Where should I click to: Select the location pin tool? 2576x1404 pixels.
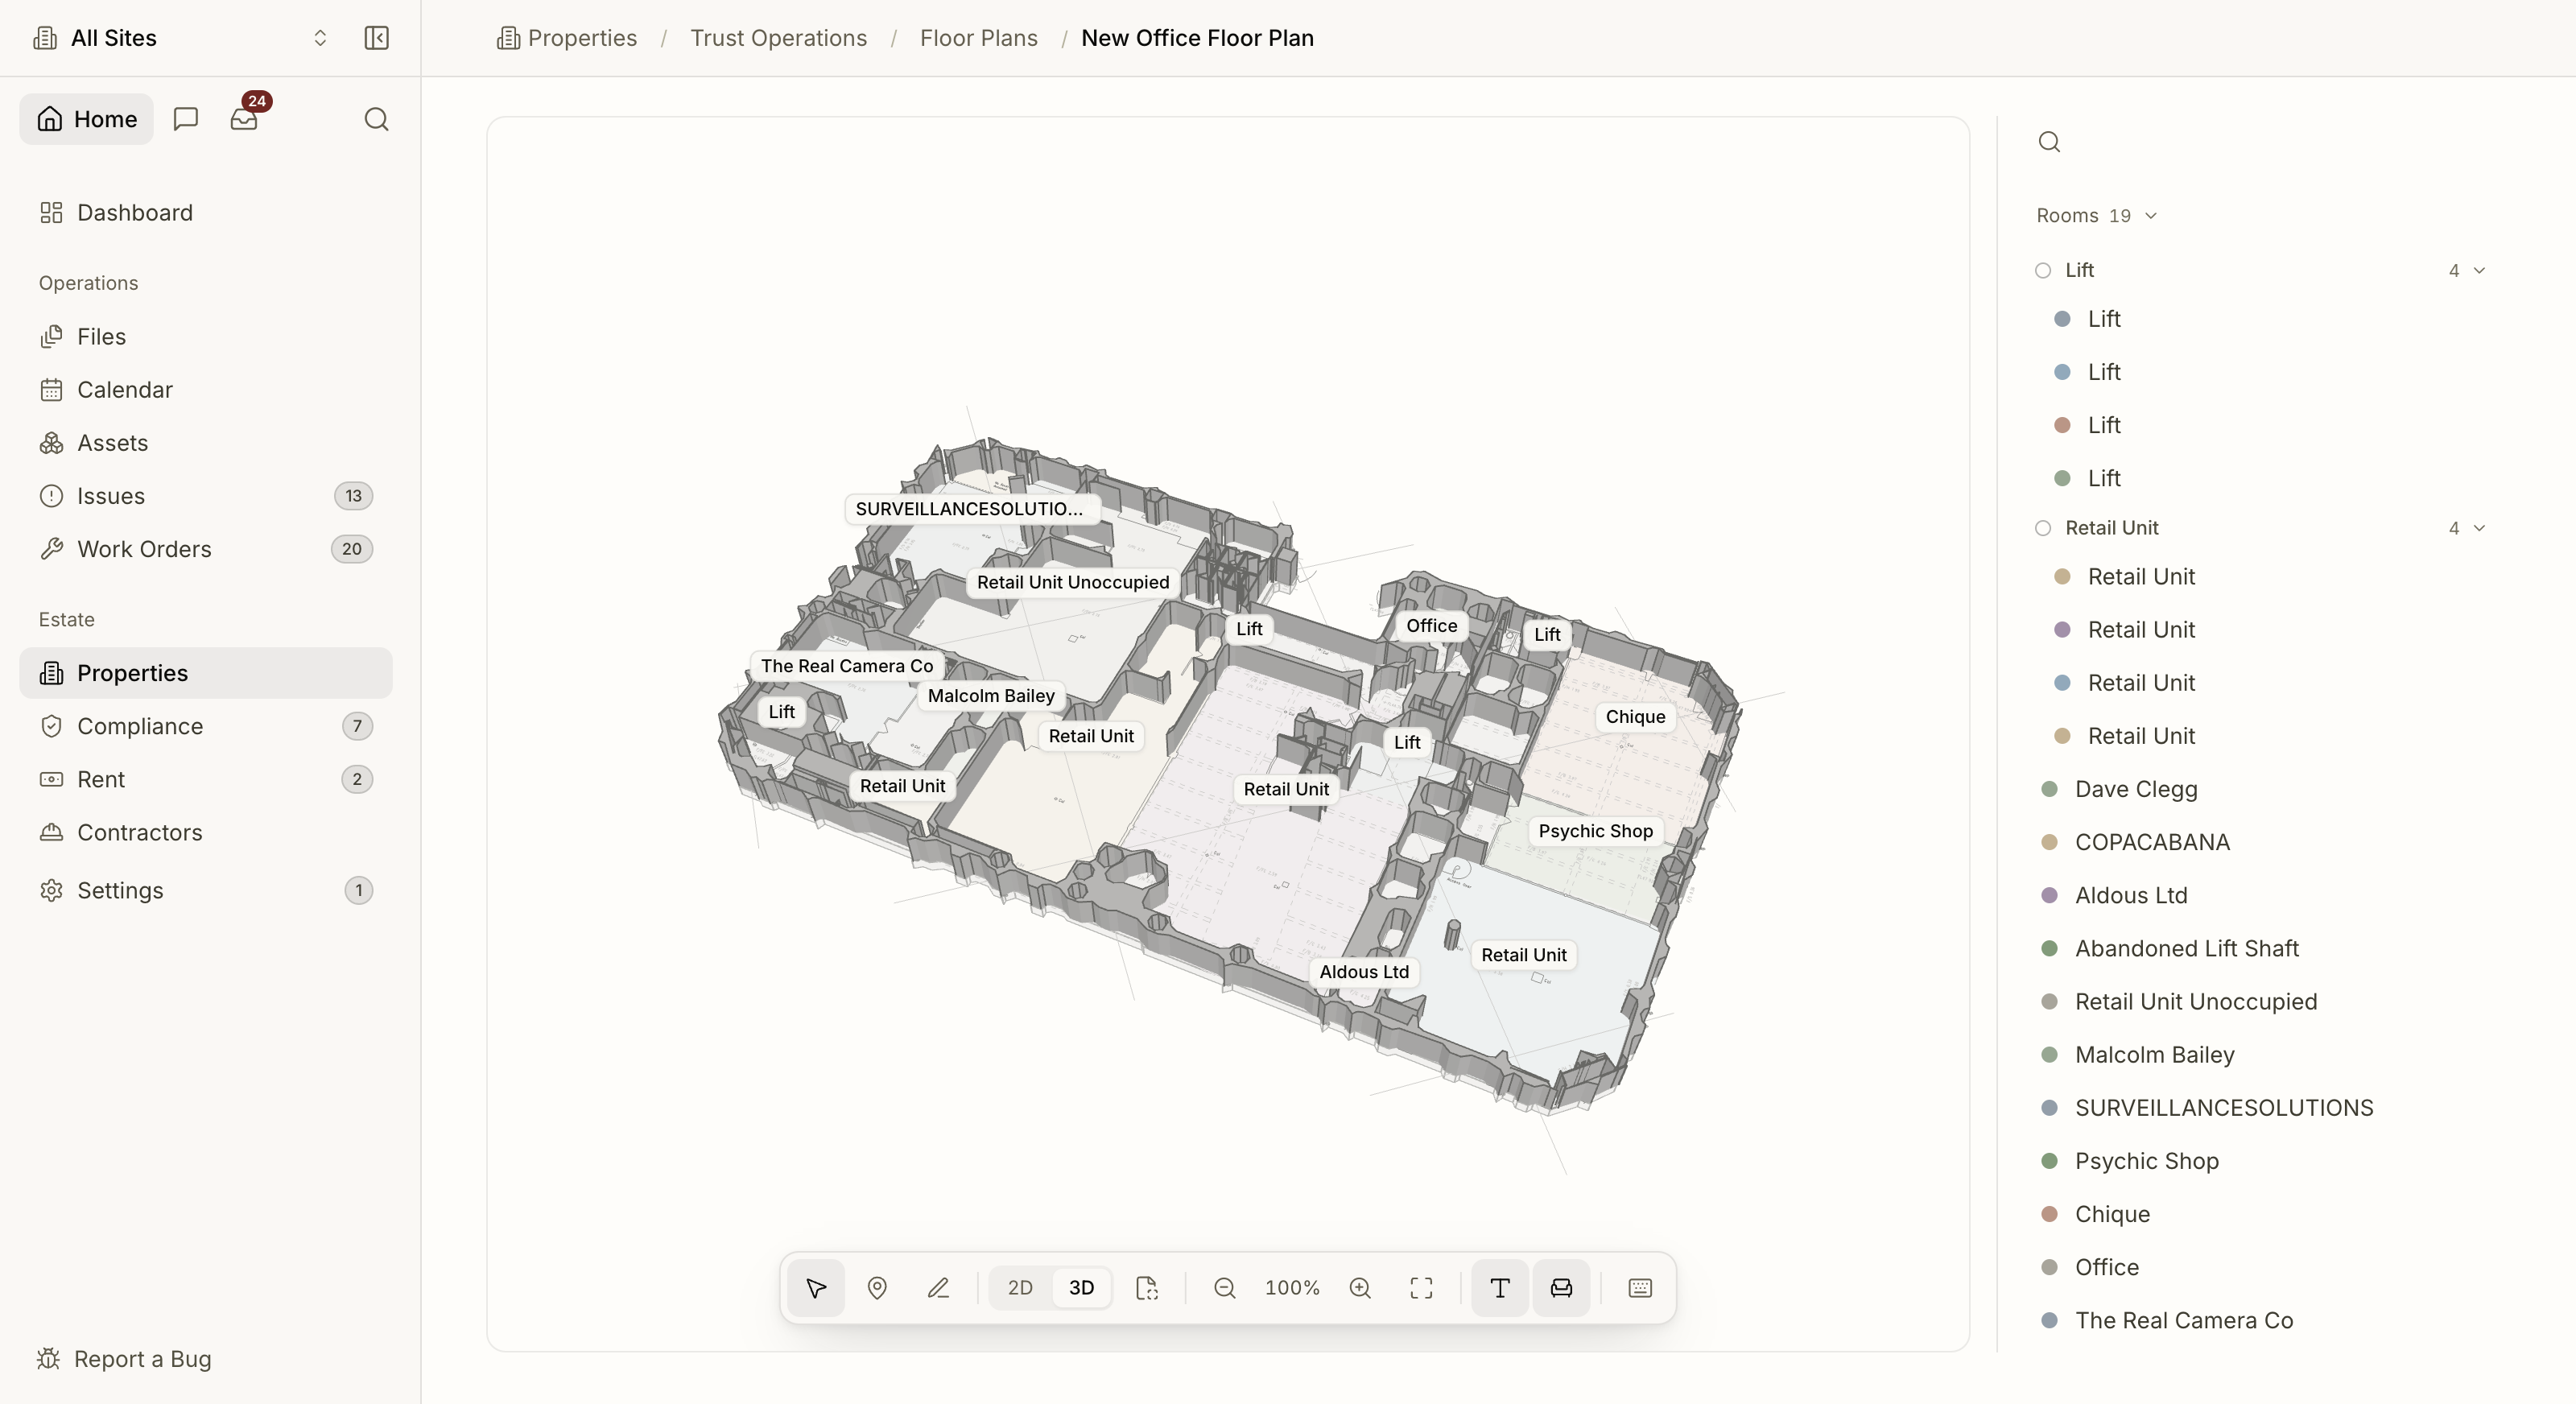[877, 1288]
